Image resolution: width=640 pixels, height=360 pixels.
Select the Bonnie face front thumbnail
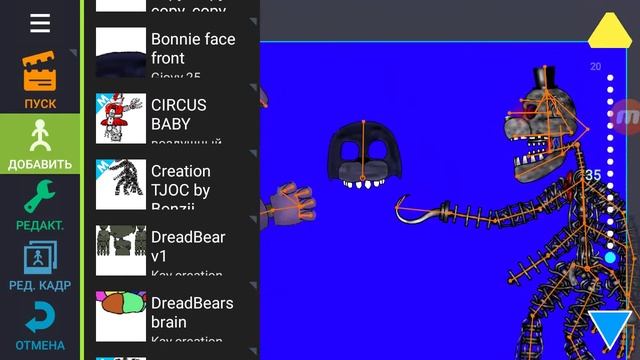click(x=121, y=52)
